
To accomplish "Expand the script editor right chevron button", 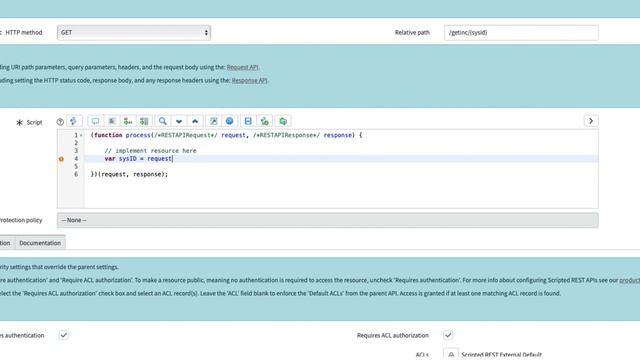I will [591, 121].
